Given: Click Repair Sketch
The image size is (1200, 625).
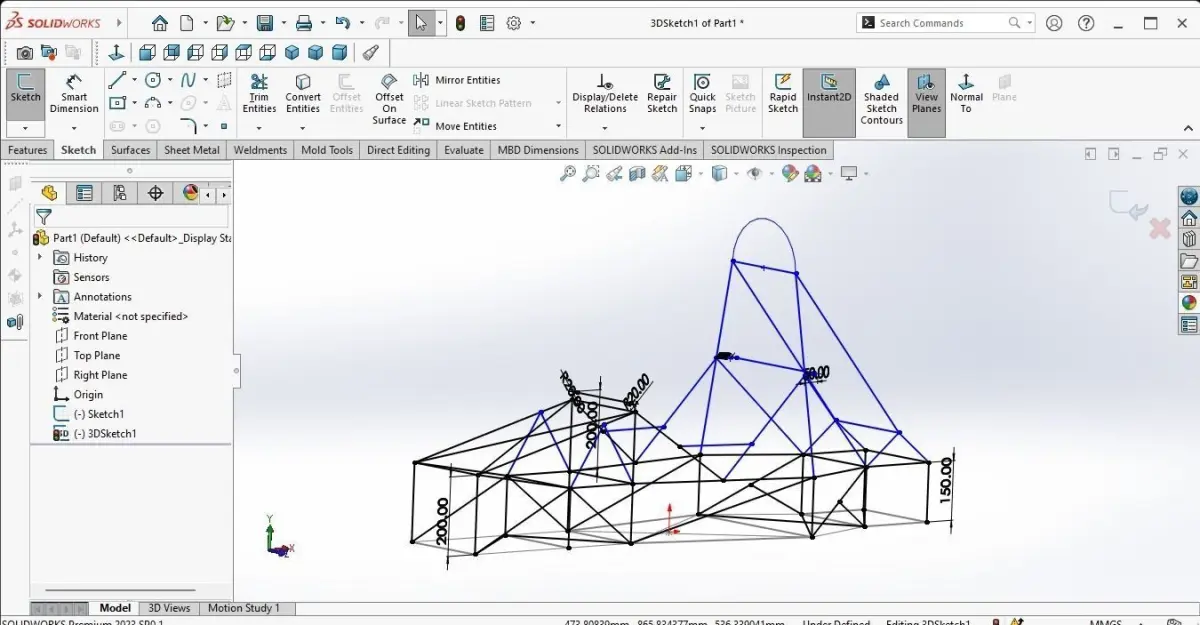Looking at the screenshot, I should pos(662,95).
